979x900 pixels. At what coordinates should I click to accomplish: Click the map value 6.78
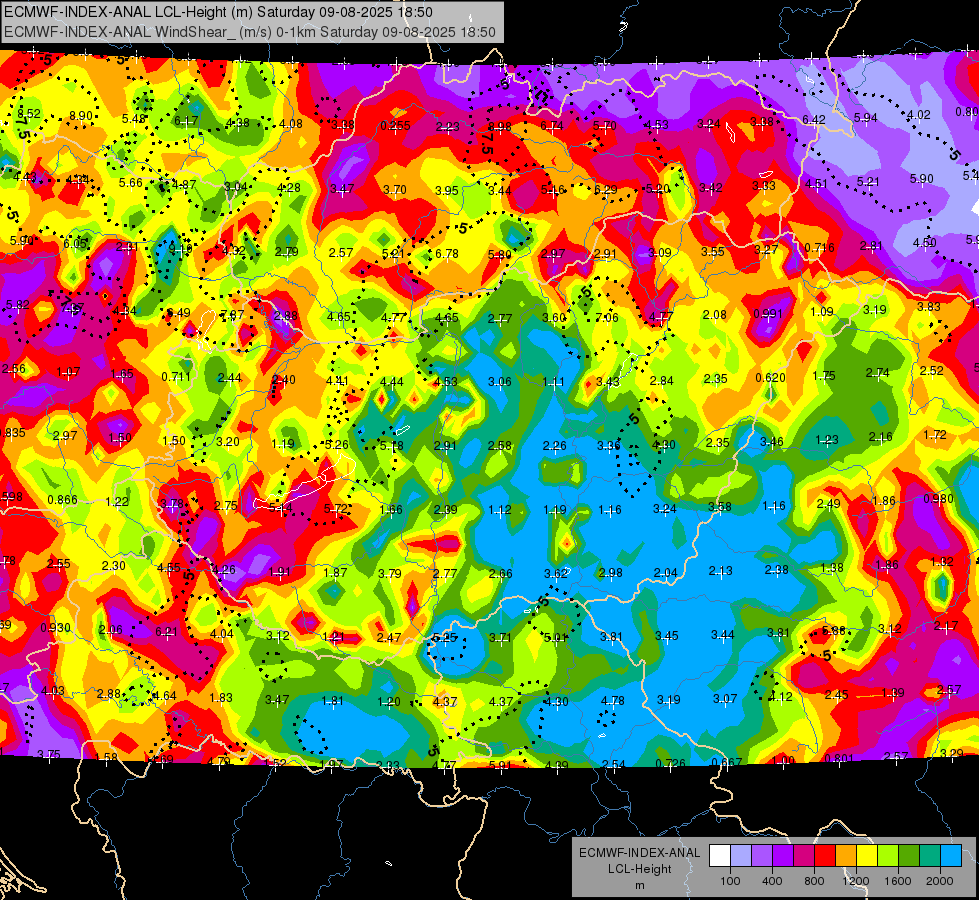447,254
